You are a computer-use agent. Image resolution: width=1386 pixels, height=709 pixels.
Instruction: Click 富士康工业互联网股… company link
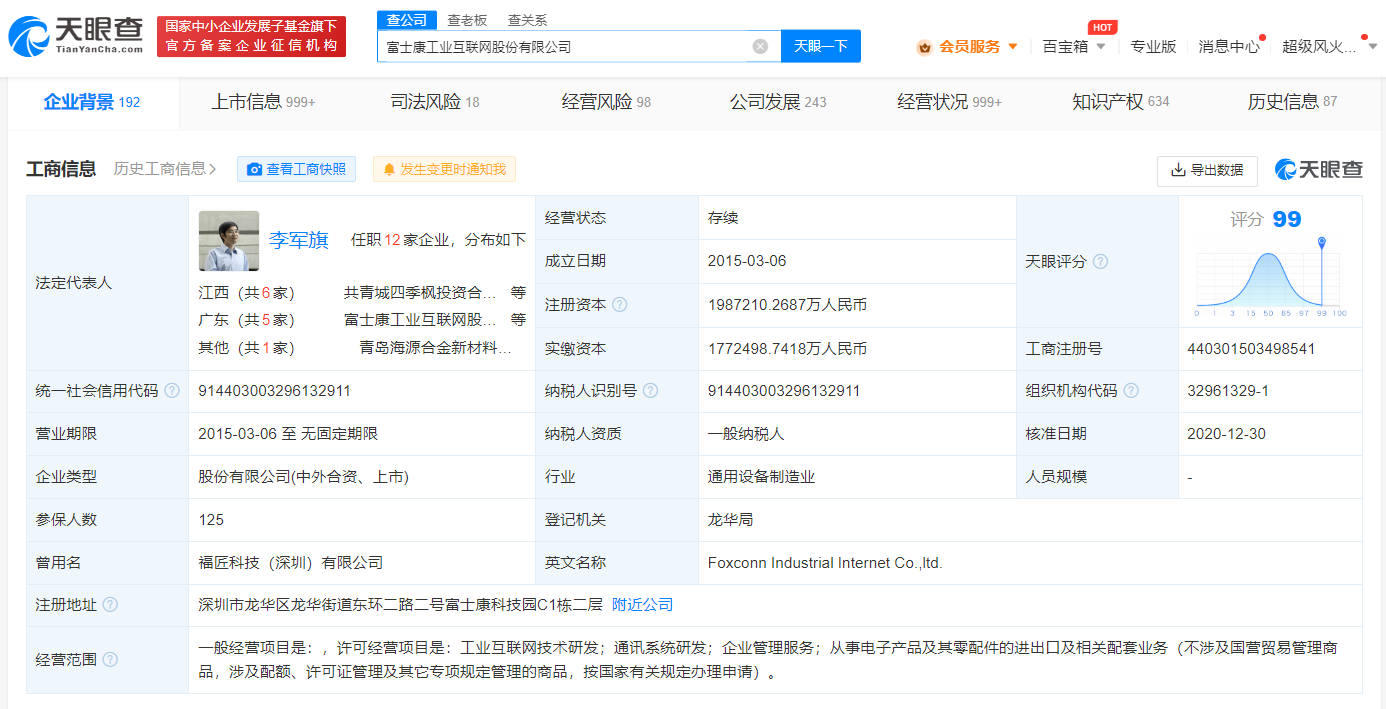coord(420,320)
